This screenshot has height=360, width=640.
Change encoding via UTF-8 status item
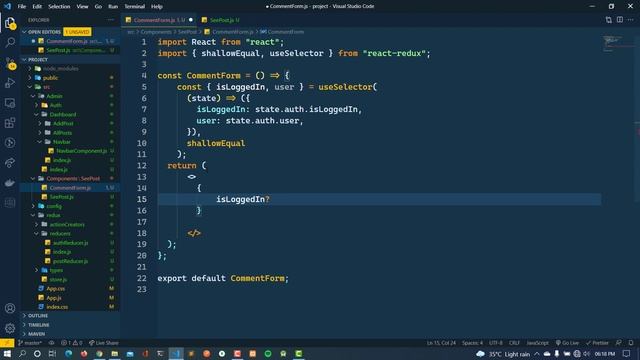tap(496, 343)
